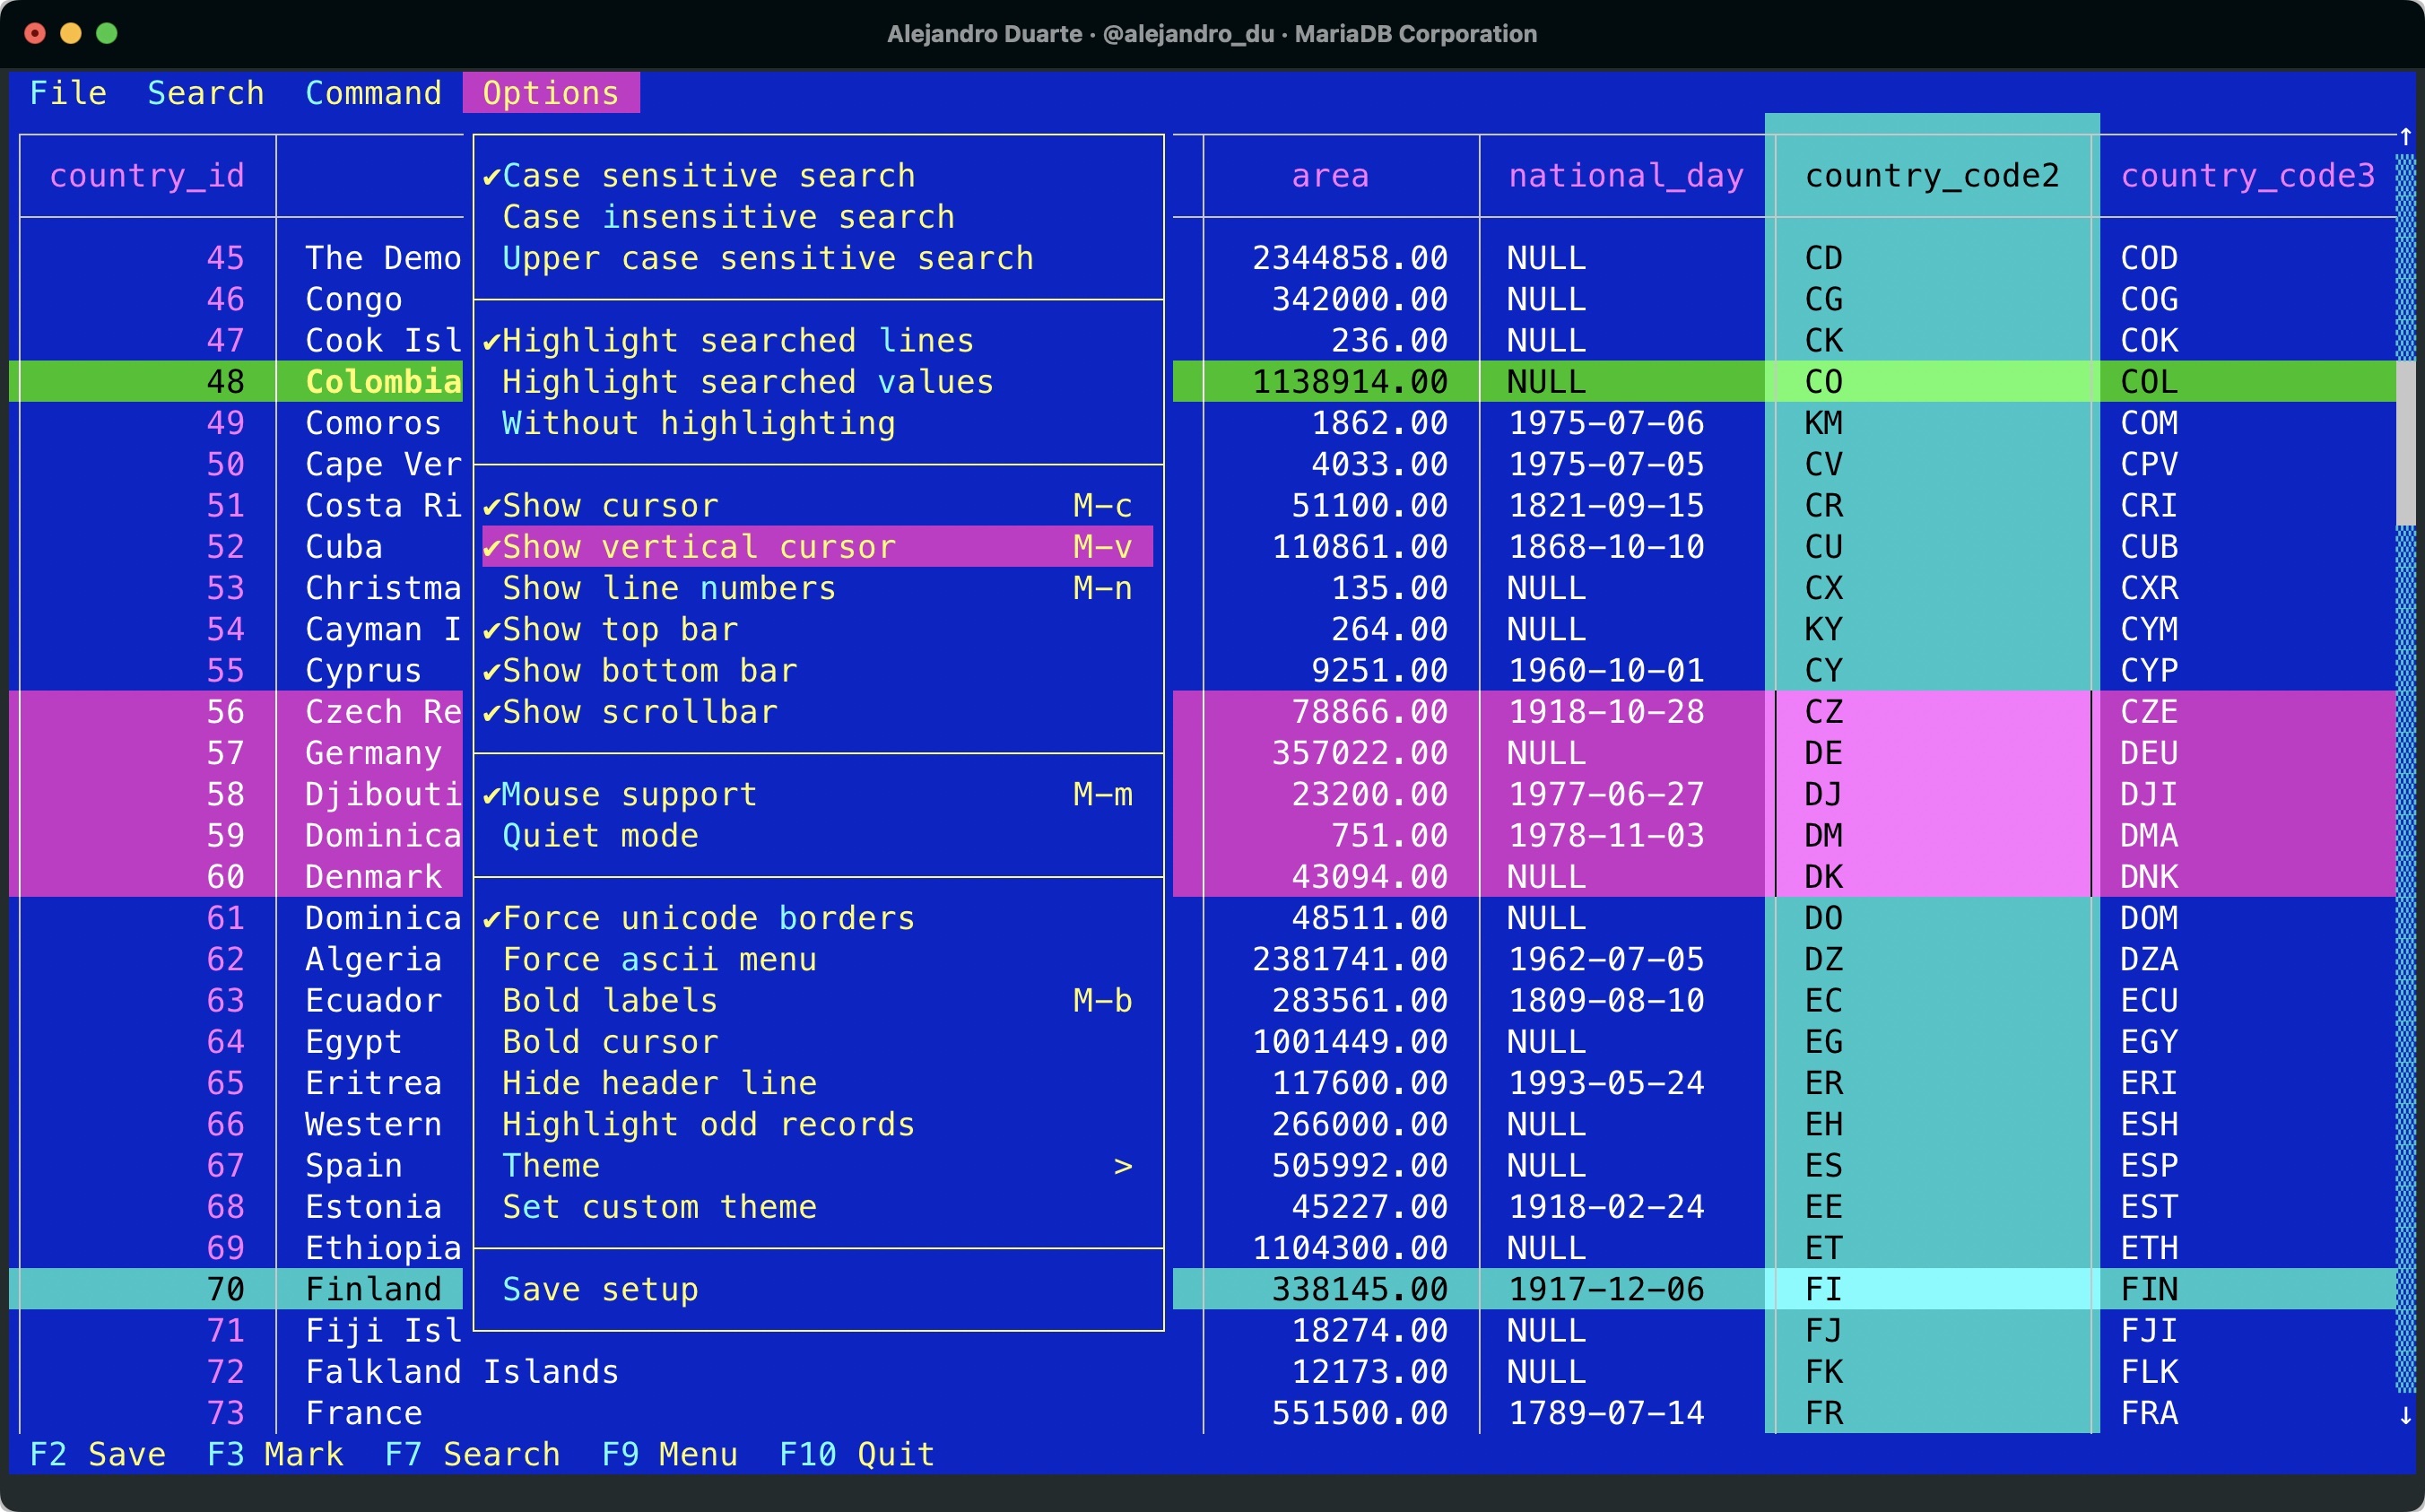The image size is (2425, 1512).
Task: Open the Search menu
Action: 205,93
